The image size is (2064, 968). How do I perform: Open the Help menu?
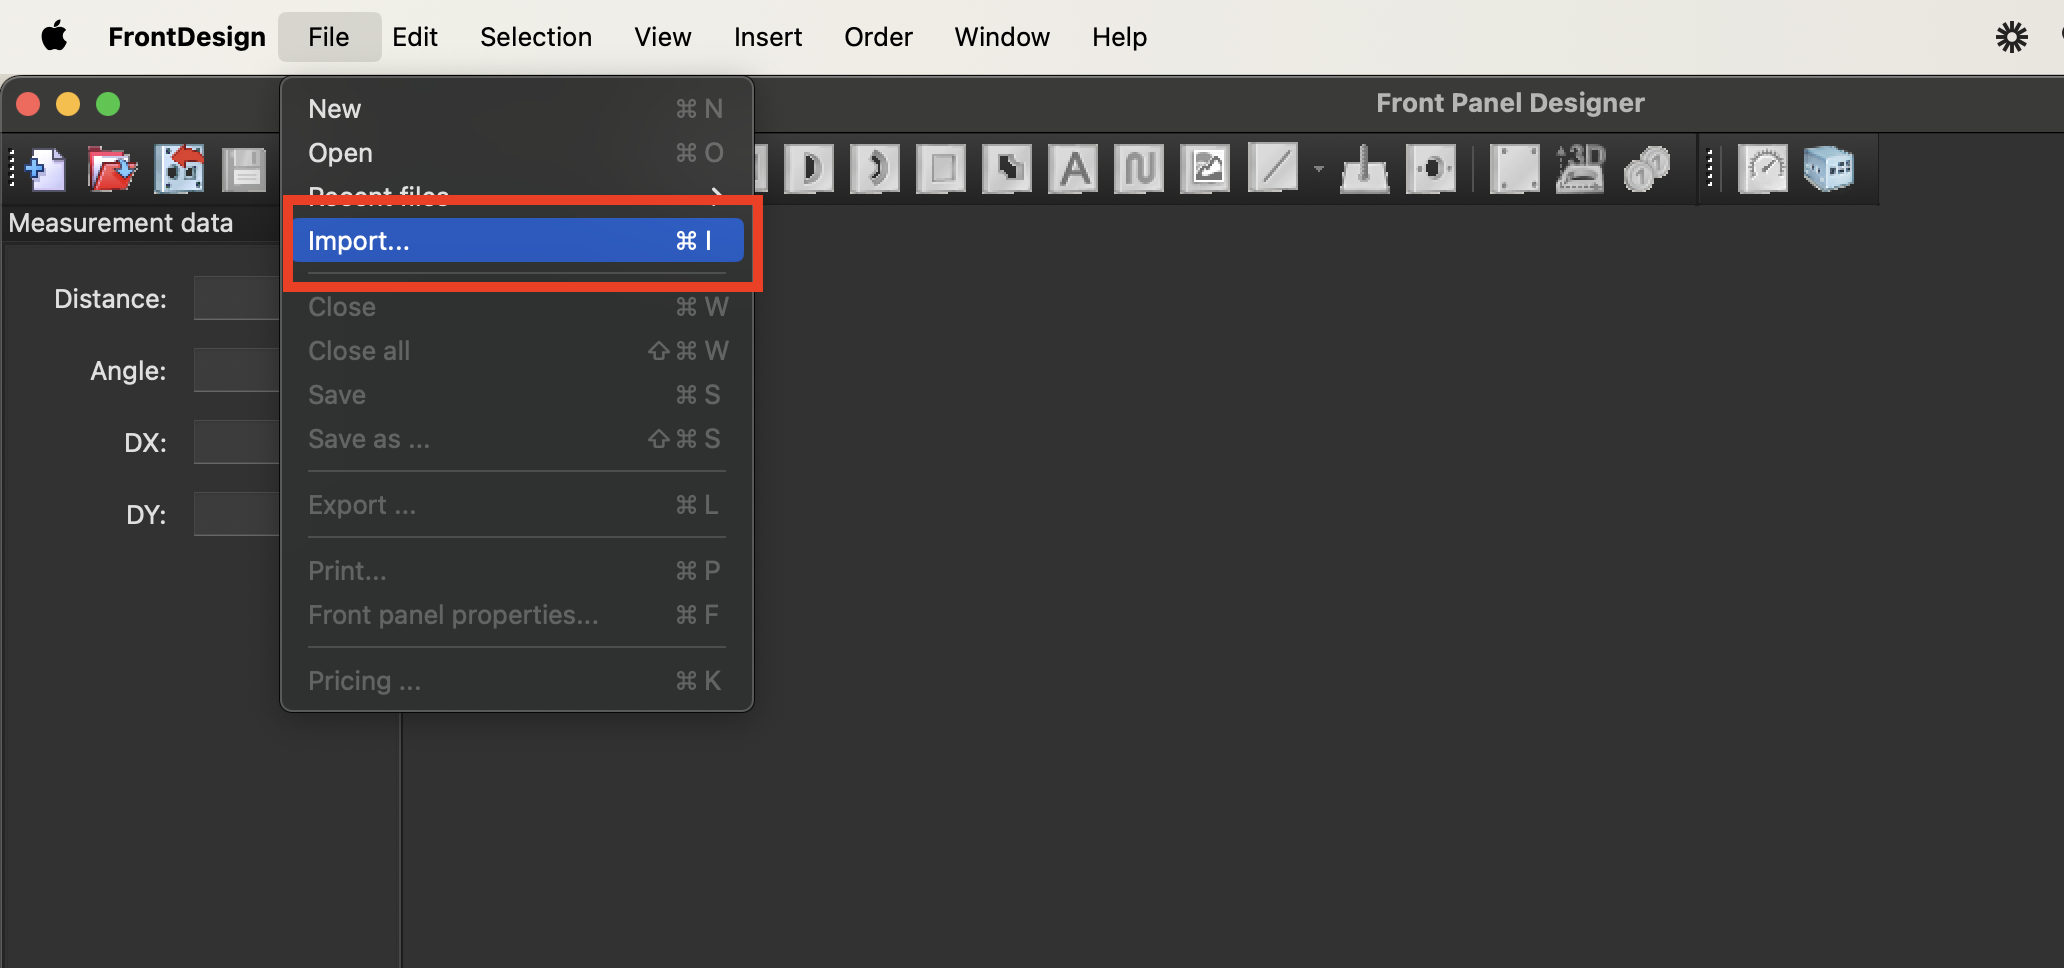[x=1119, y=37]
